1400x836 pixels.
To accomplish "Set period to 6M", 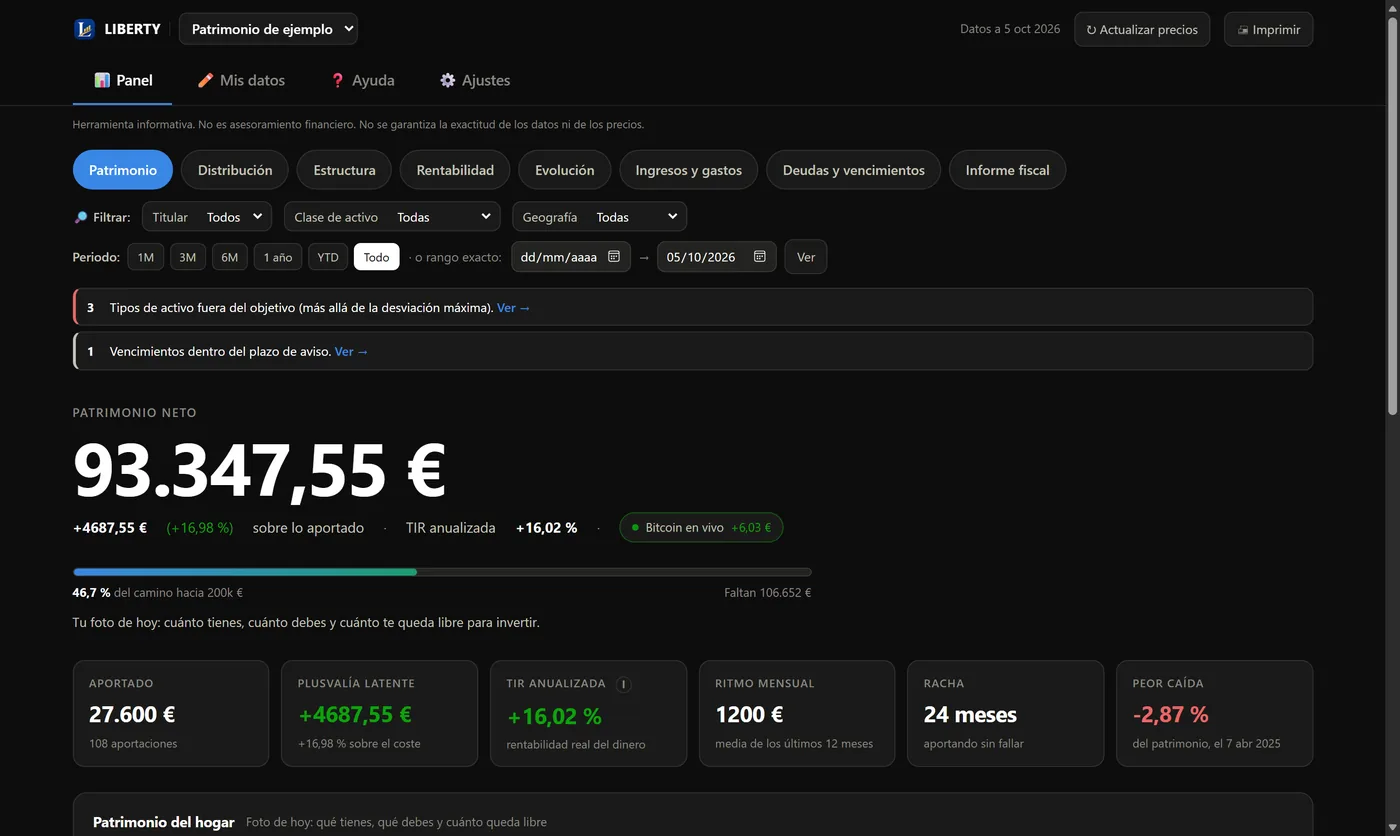I will click(230, 257).
